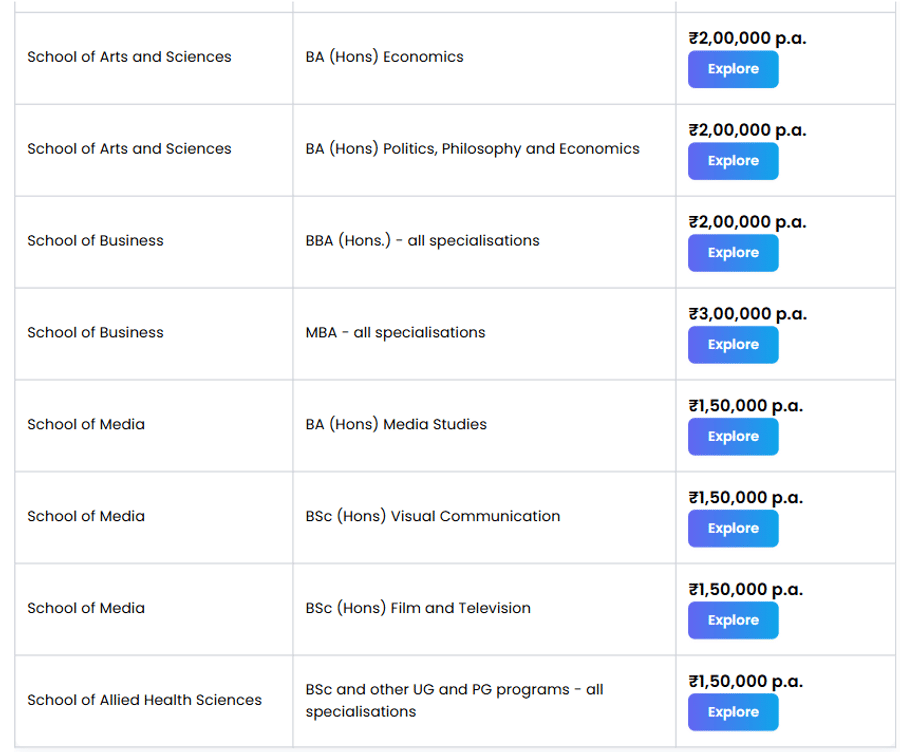Click Explore for MBA all specialisations
The image size is (900, 752).
tap(733, 344)
